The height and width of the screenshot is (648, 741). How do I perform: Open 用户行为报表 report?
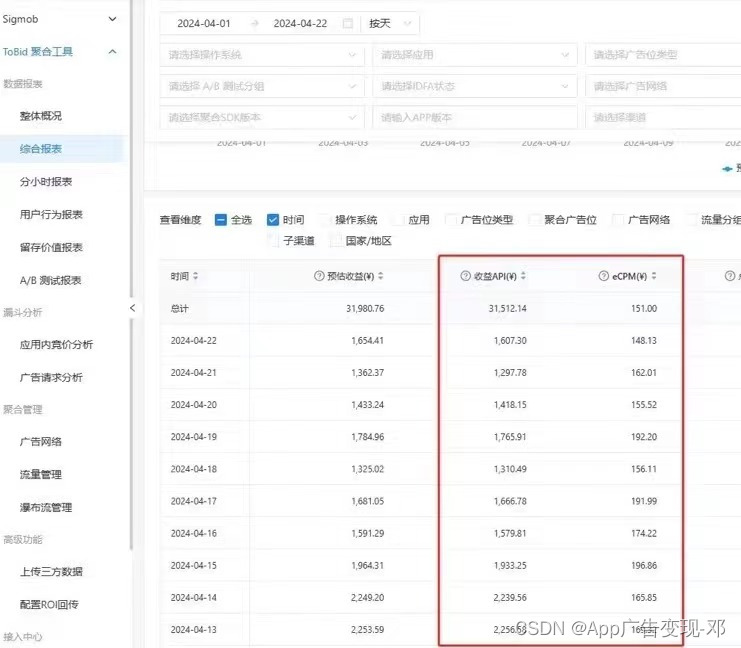(51, 215)
